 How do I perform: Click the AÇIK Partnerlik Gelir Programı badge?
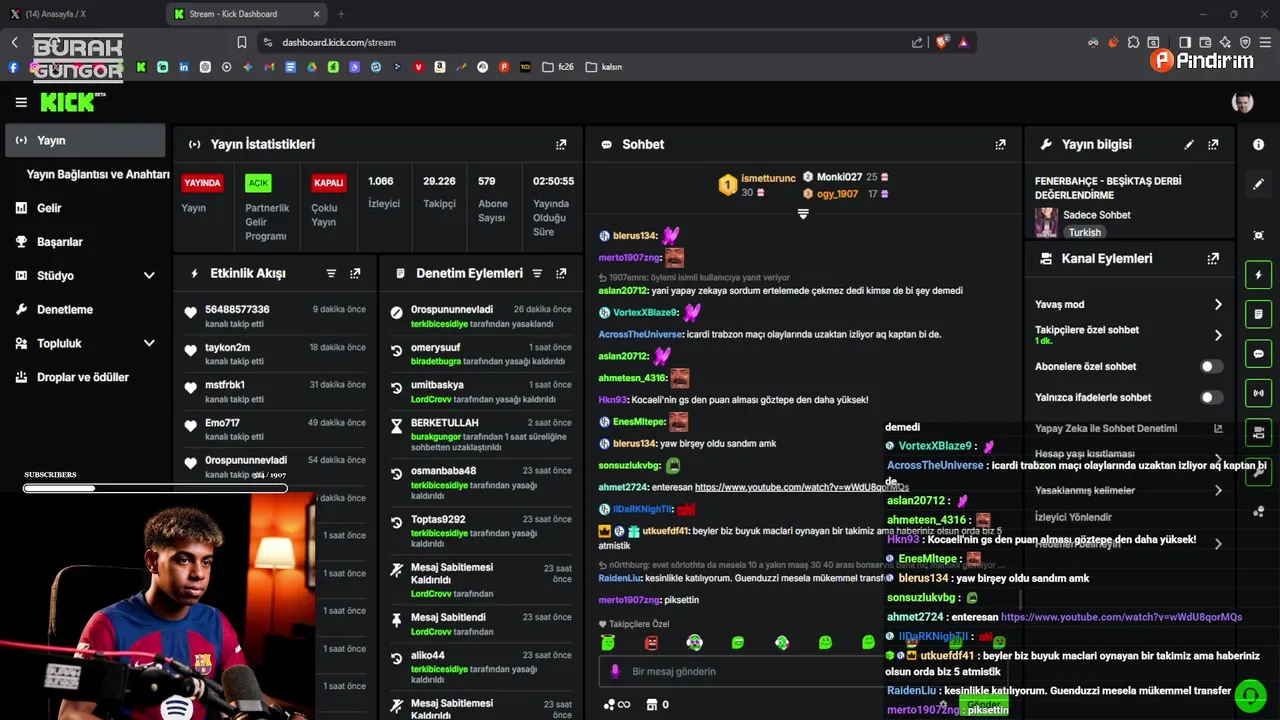[x=258, y=183]
